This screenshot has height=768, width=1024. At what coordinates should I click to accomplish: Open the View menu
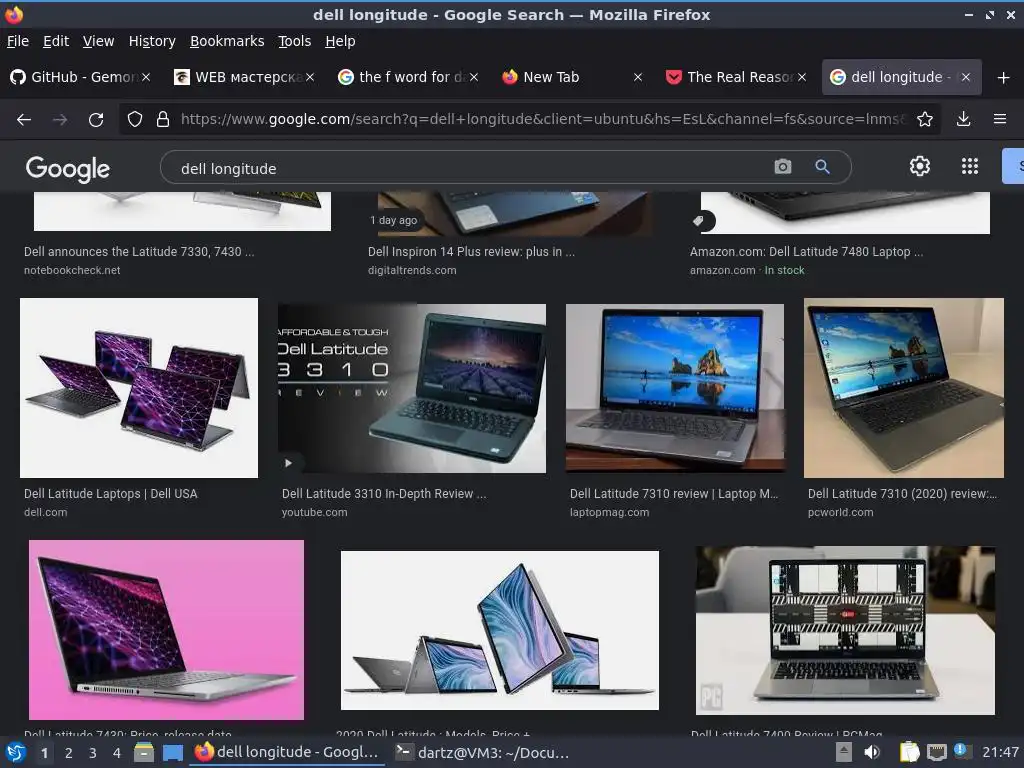point(99,41)
